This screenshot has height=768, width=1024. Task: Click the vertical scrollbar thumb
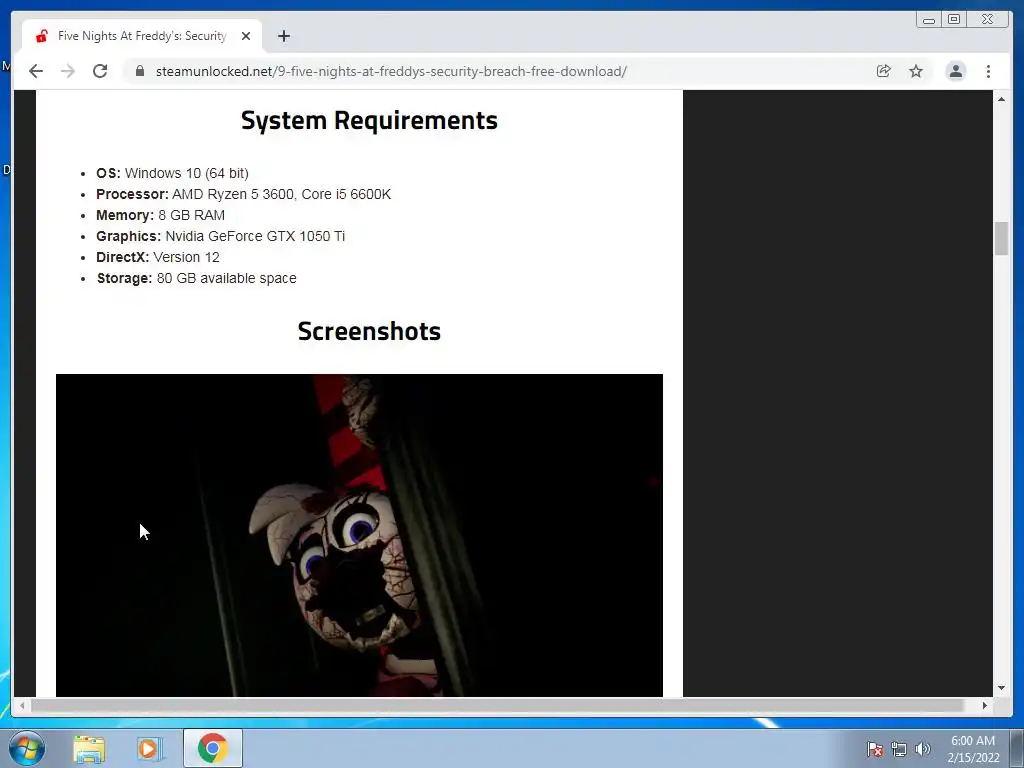coord(1001,238)
